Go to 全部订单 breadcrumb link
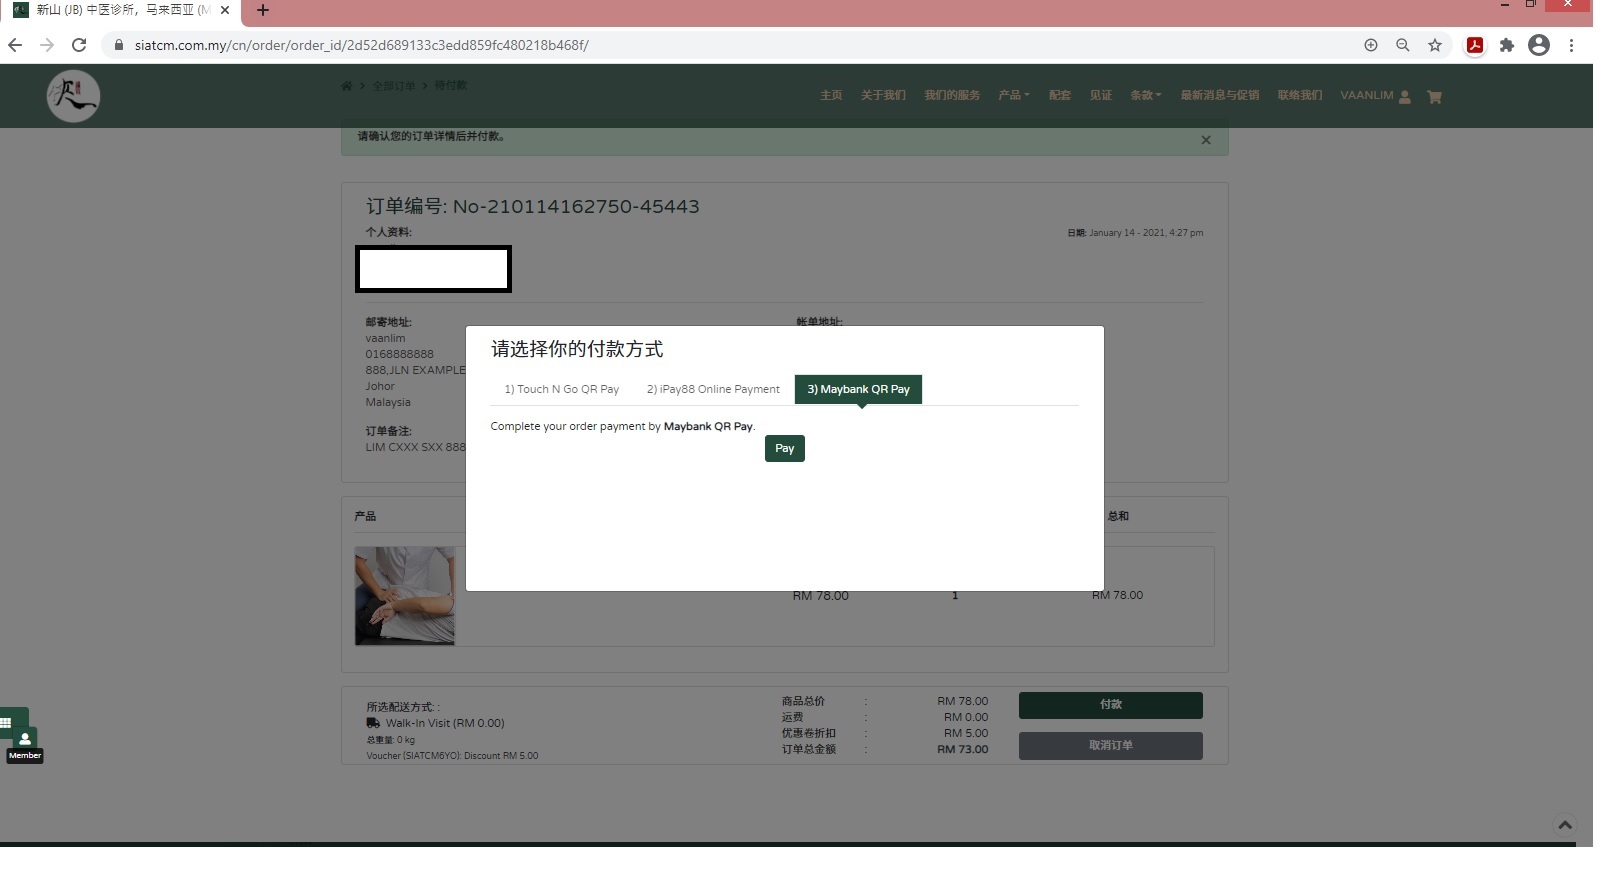The image size is (1606, 892). click(394, 86)
